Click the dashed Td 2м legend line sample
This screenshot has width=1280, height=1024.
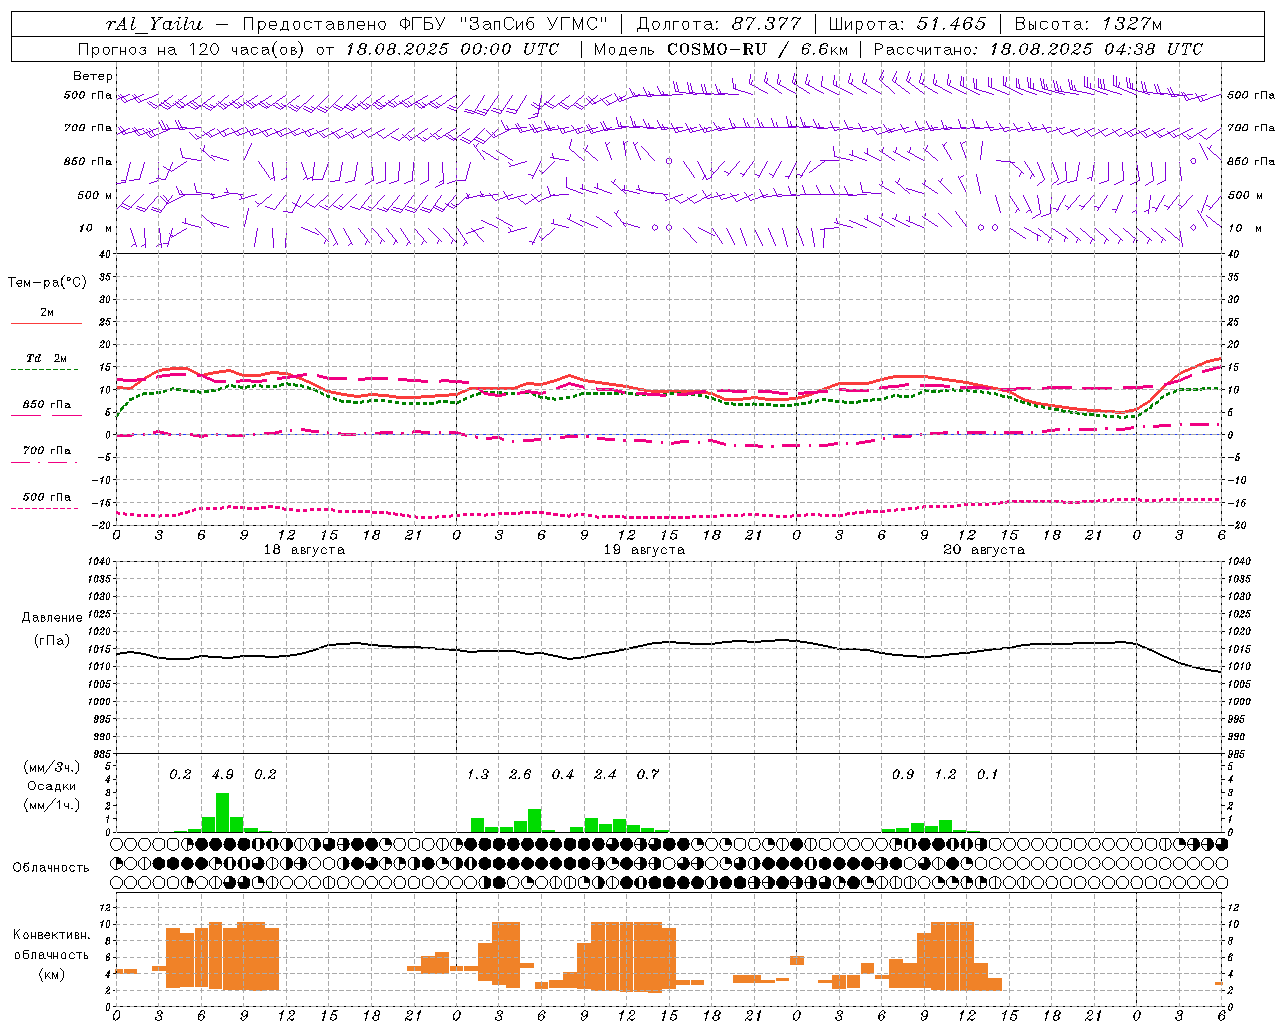[45, 369]
